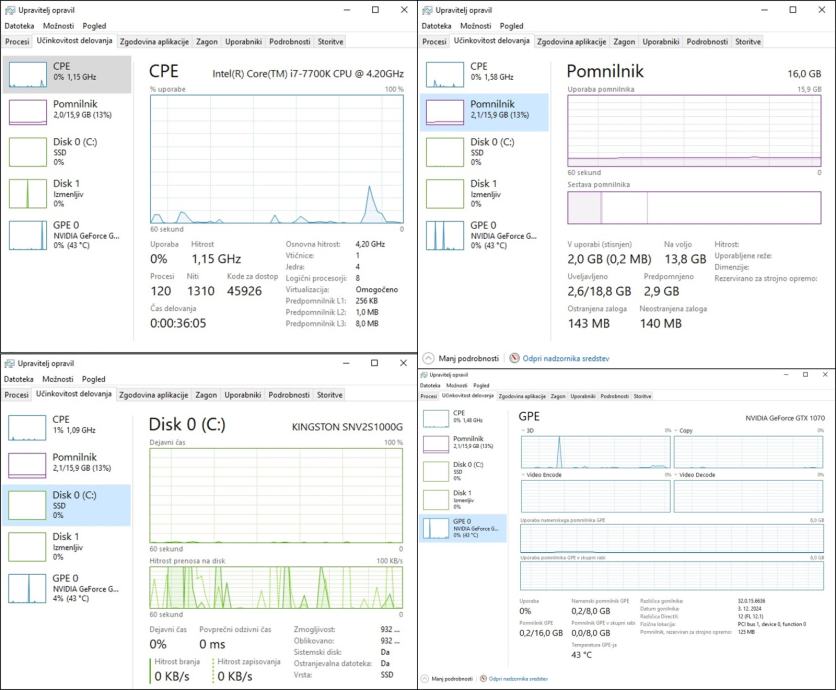Open Možnosti menu in the KINGSTON disk window
This screenshot has width=836, height=690.
click(58, 380)
